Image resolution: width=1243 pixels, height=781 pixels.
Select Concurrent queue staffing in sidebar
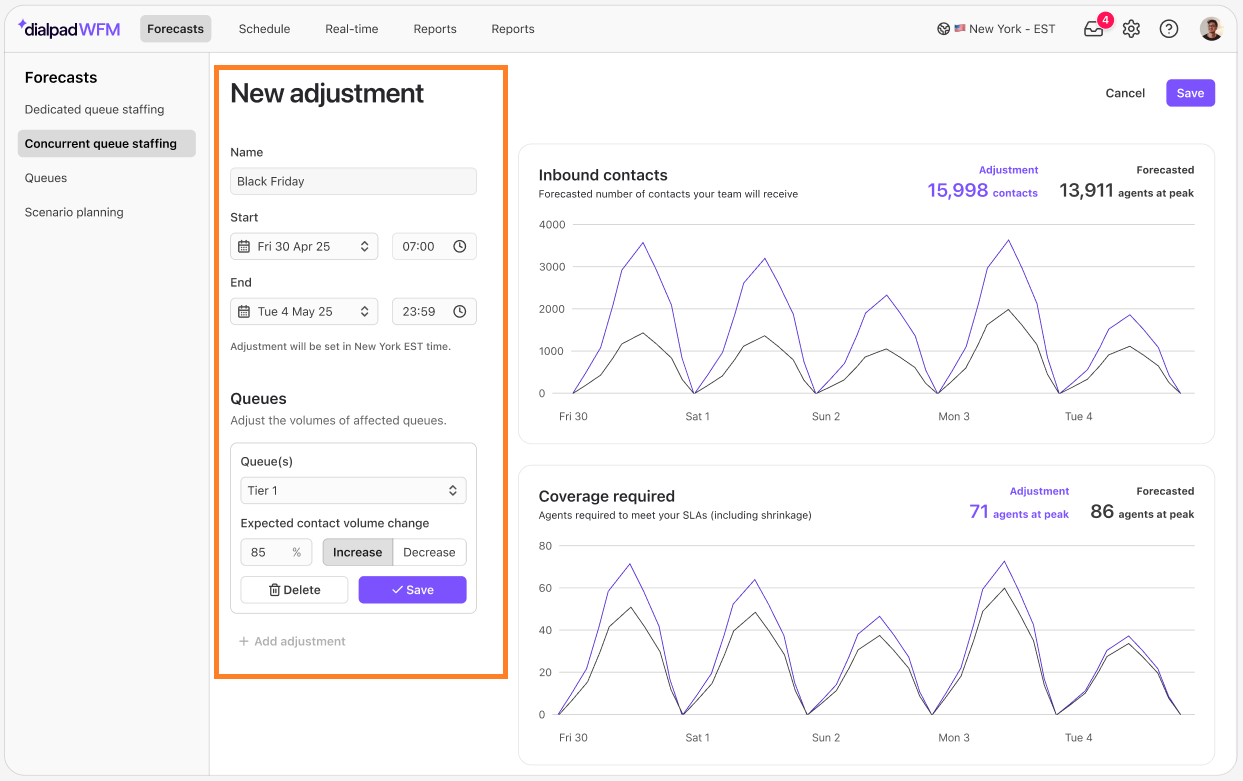pyautogui.click(x=106, y=143)
